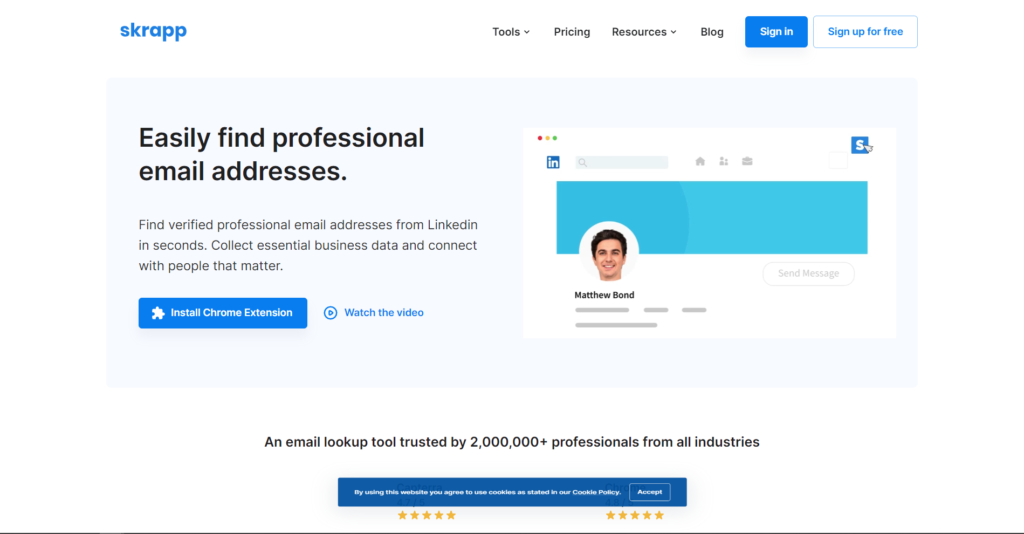1024x534 pixels.
Task: Click the puzzle piece icon on Install button
Action: point(158,313)
